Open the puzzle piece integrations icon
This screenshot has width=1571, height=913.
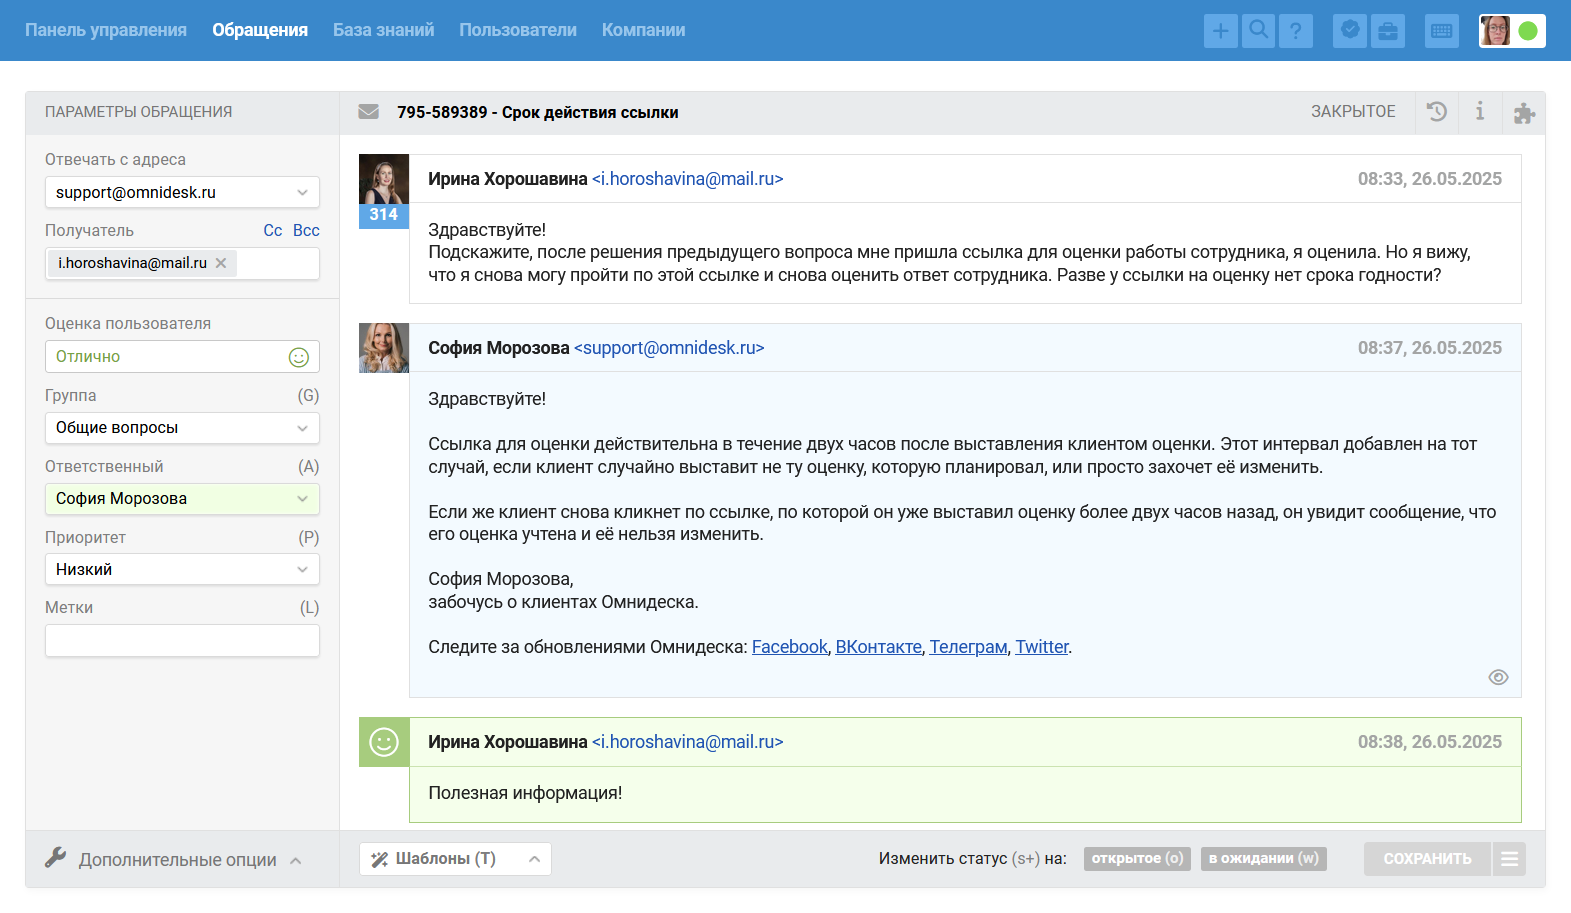[1524, 113]
